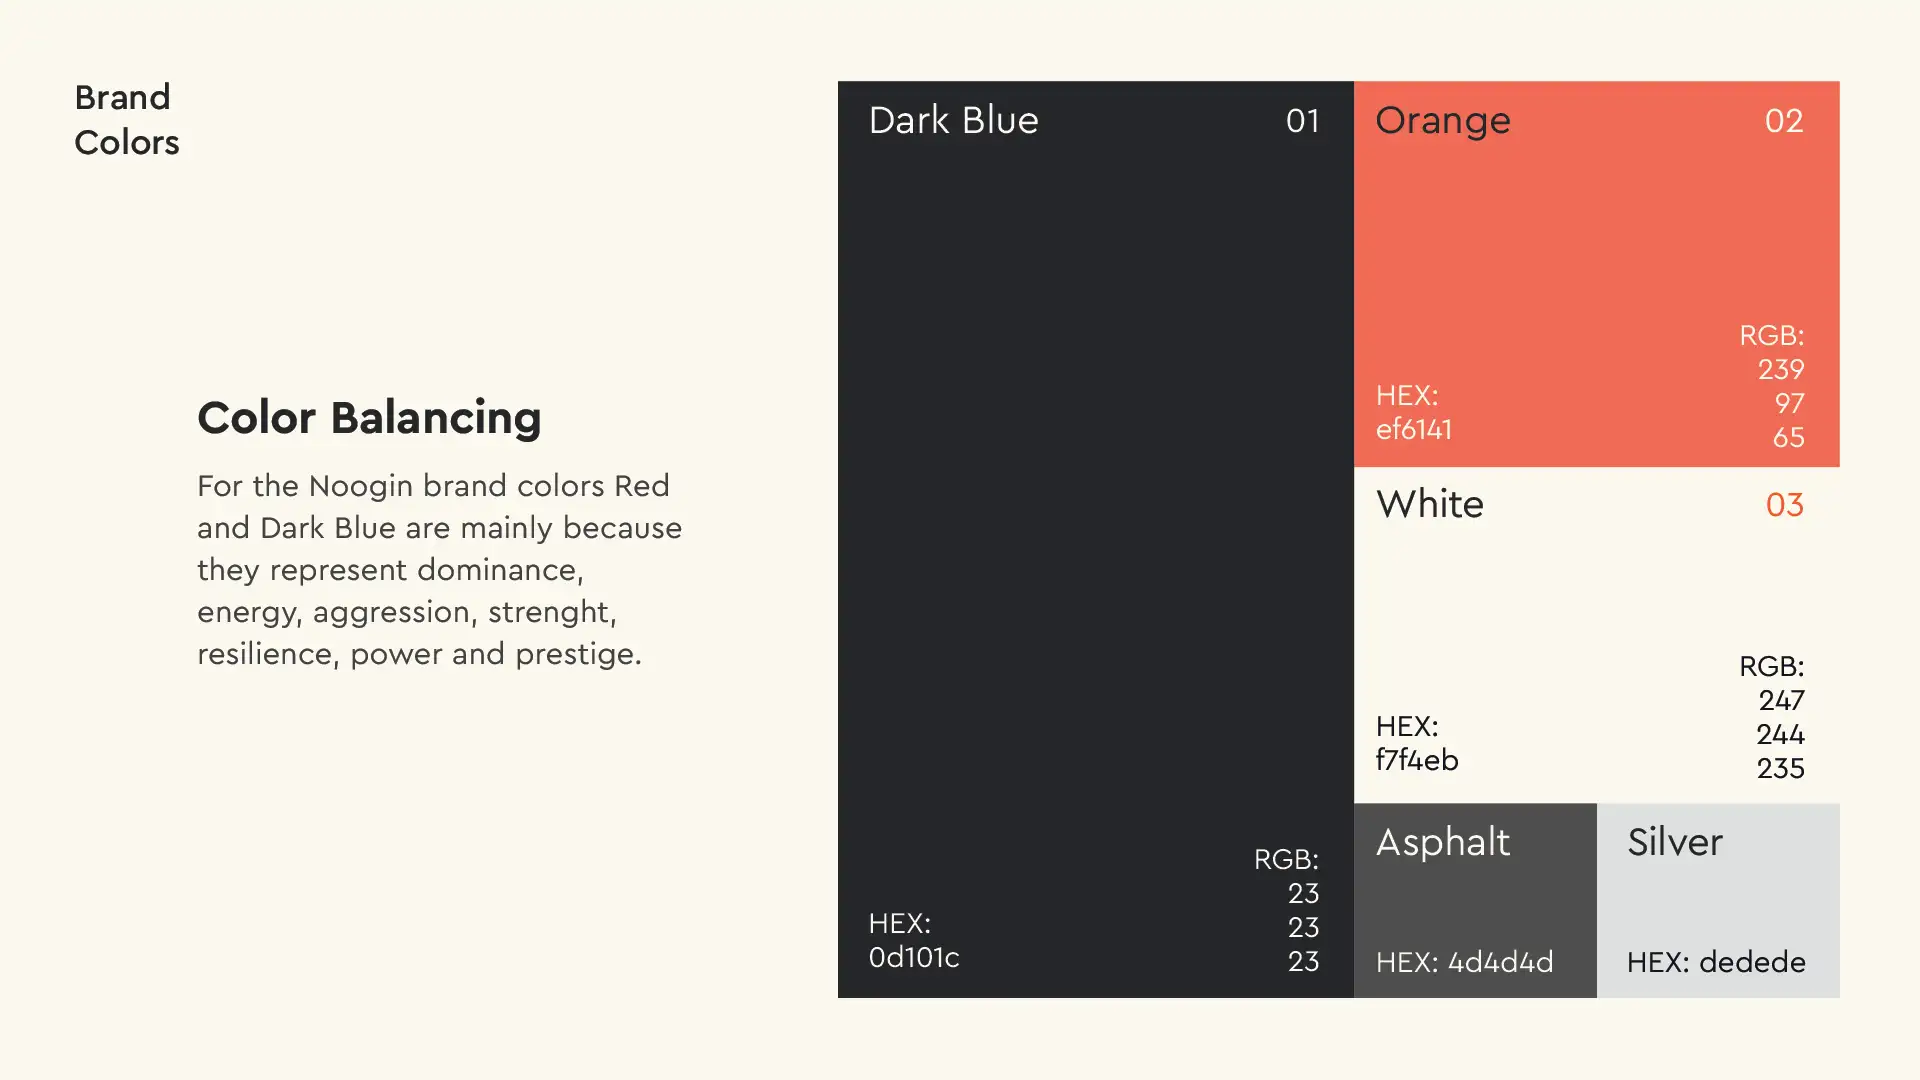Viewport: 1920px width, 1080px height.
Task: Click the Dark Blue label text
Action: tap(953, 120)
